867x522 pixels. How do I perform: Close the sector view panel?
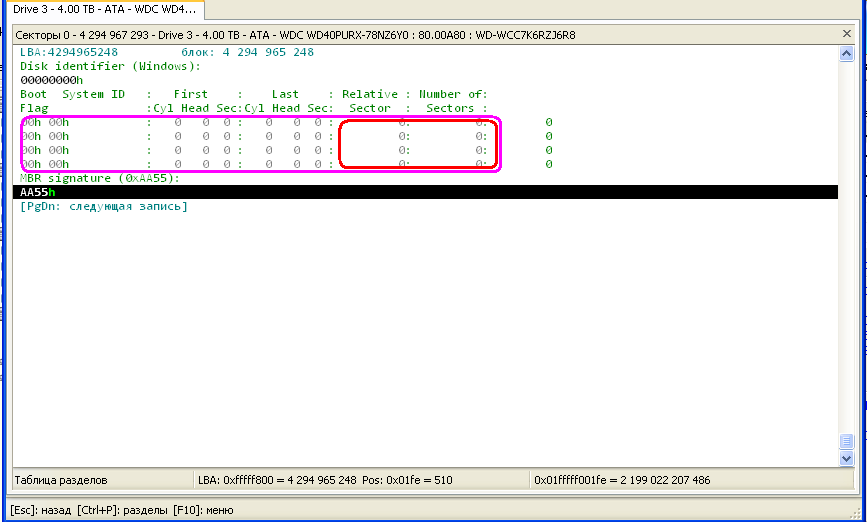tap(847, 34)
